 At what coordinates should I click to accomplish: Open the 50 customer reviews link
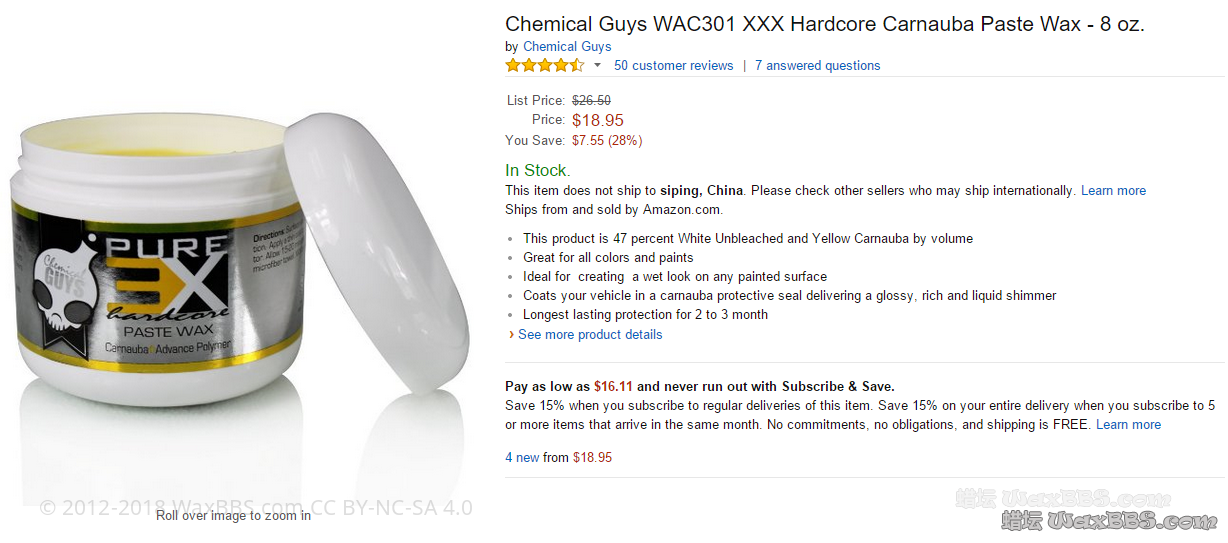click(673, 66)
